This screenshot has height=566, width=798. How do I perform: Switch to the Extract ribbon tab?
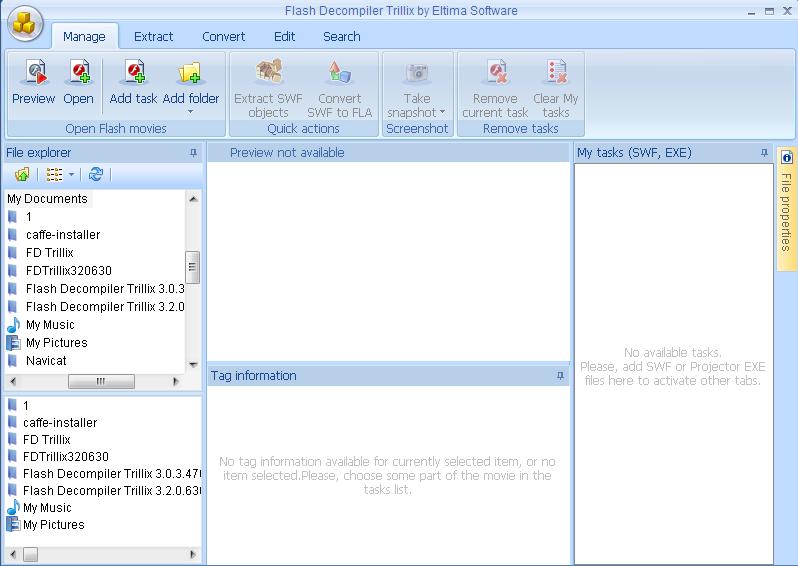pos(153,37)
